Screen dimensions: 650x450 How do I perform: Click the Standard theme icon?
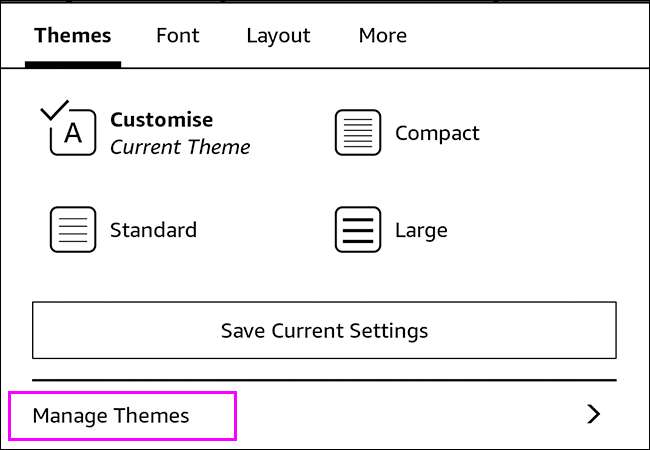(x=73, y=230)
